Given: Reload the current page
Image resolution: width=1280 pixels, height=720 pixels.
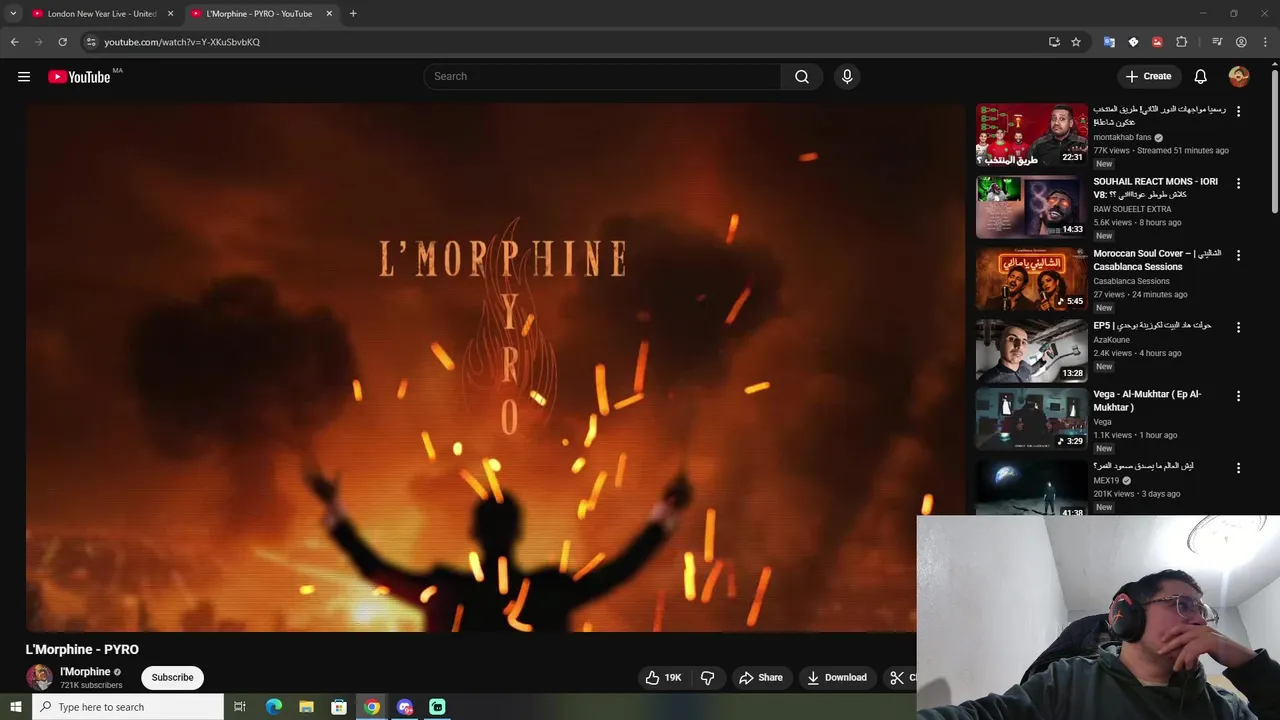Looking at the screenshot, I should click(62, 42).
